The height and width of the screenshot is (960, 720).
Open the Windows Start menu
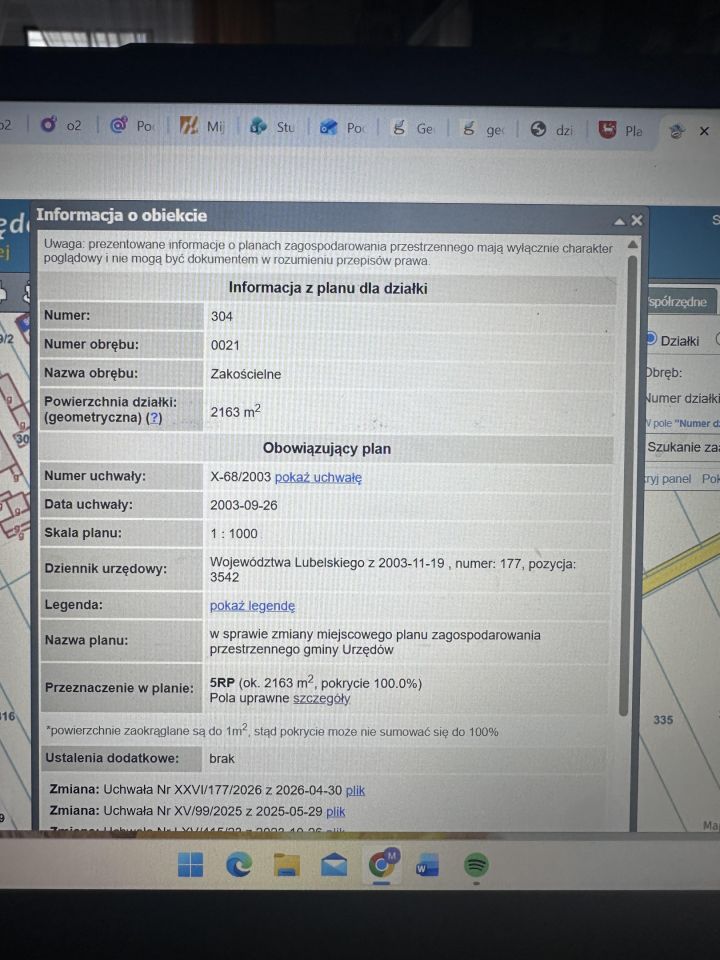190,864
